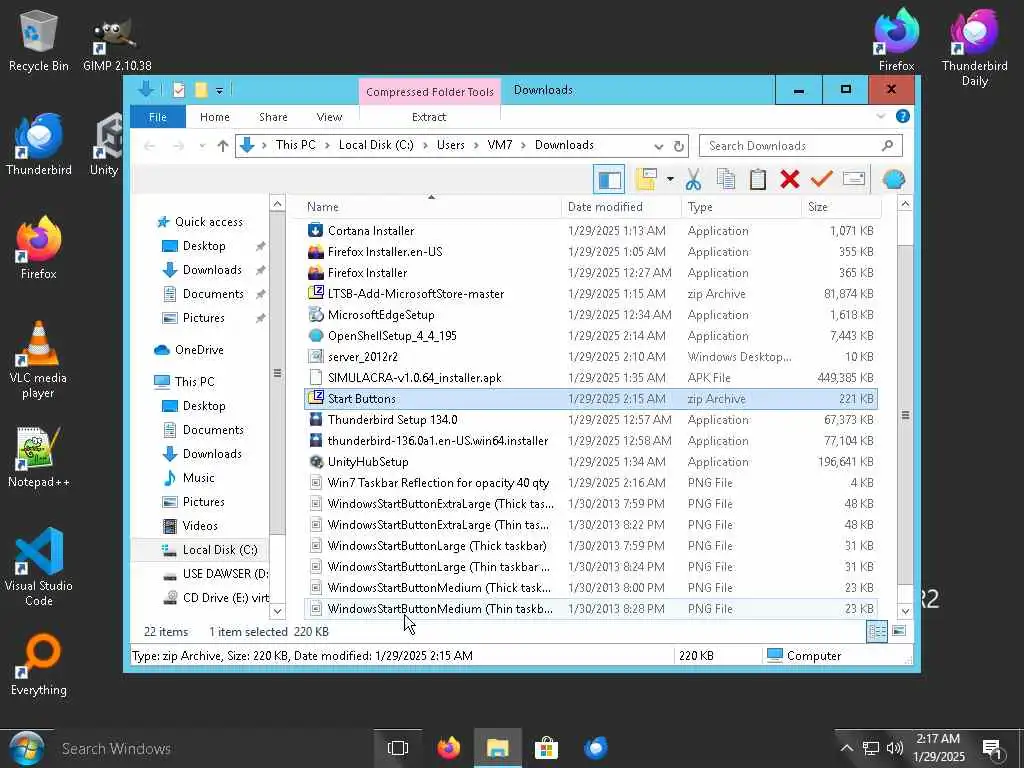This screenshot has width=1024, height=768.
Task: Open the address bar history dropdown
Action: 659,146
